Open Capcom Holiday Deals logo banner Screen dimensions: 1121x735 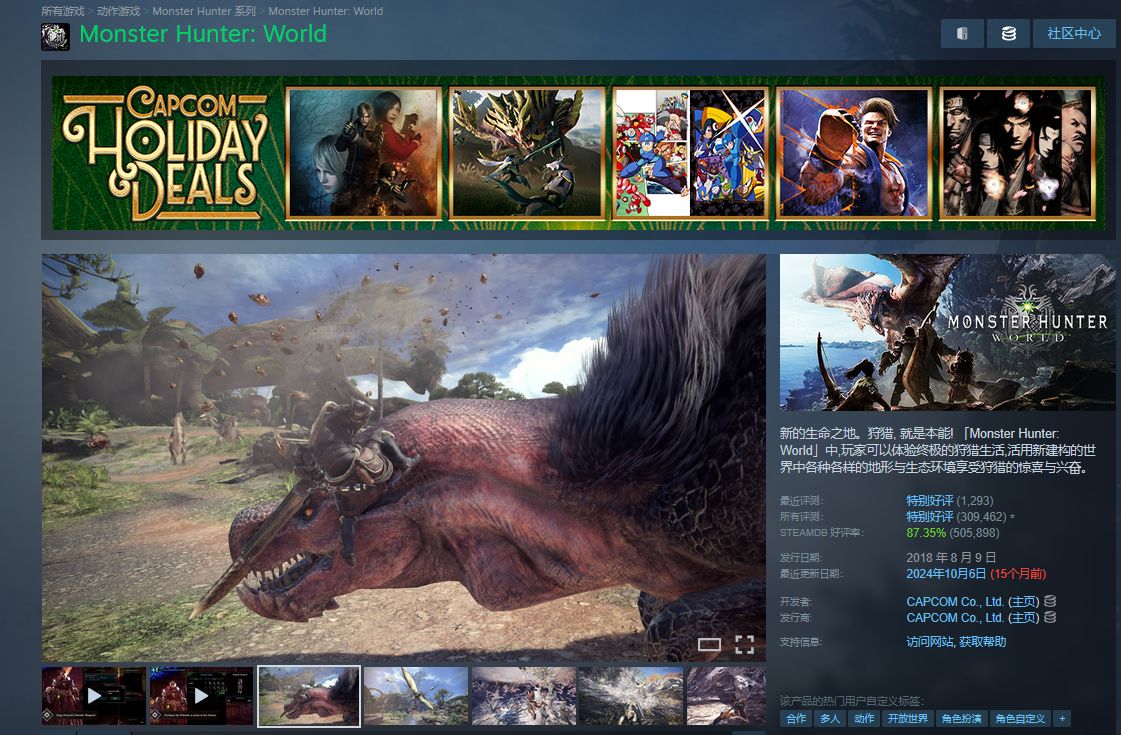click(165, 152)
